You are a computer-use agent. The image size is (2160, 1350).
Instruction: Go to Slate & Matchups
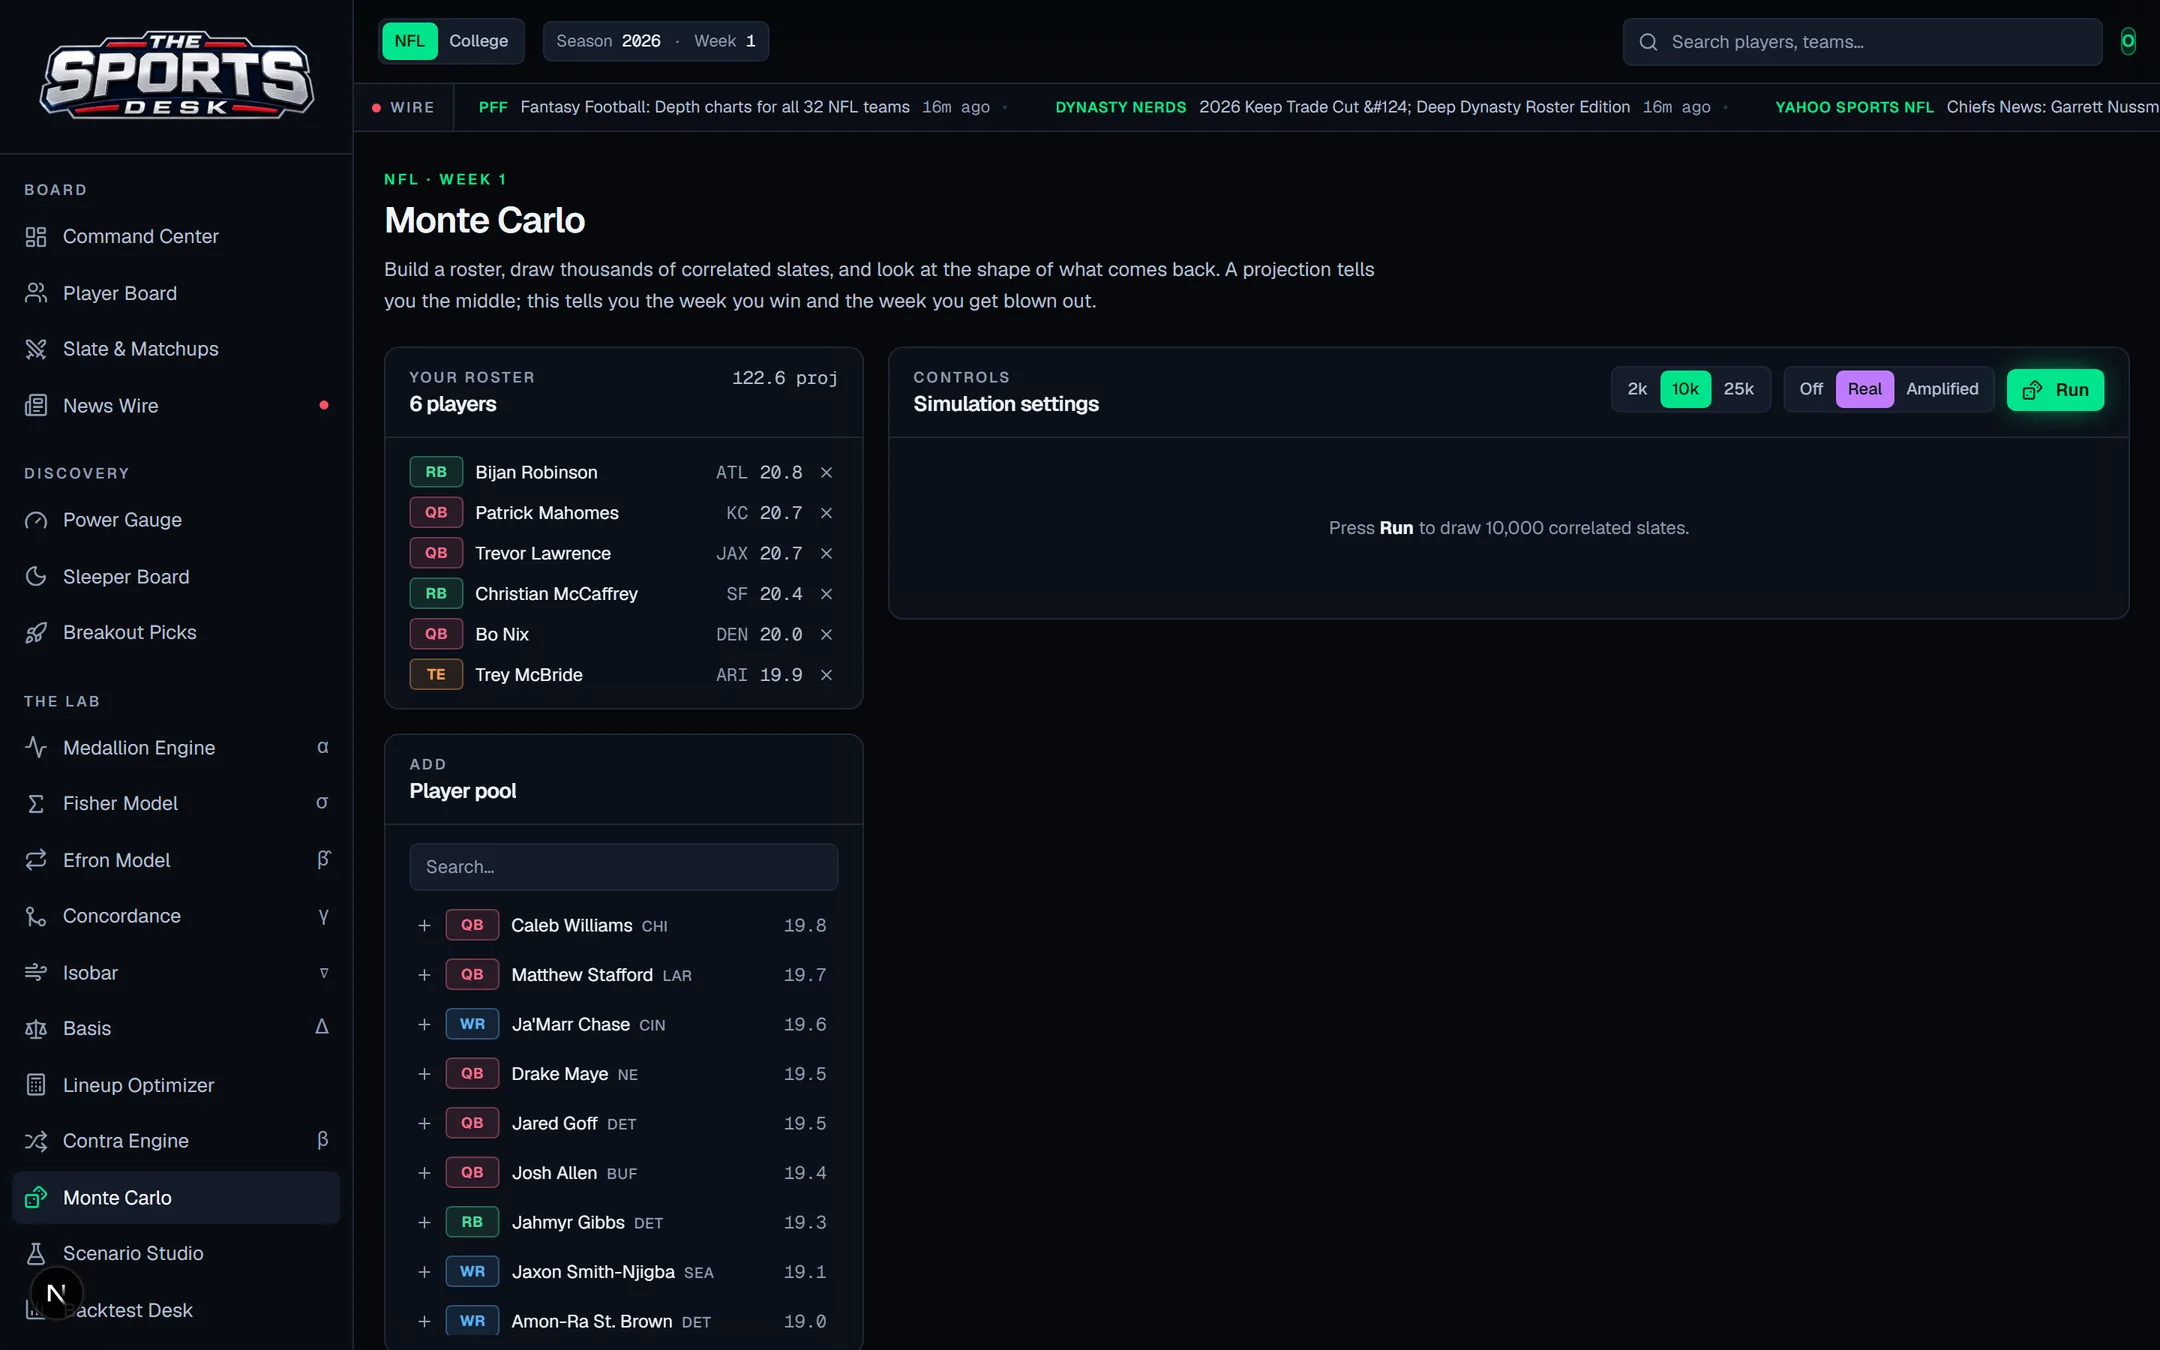(176, 349)
